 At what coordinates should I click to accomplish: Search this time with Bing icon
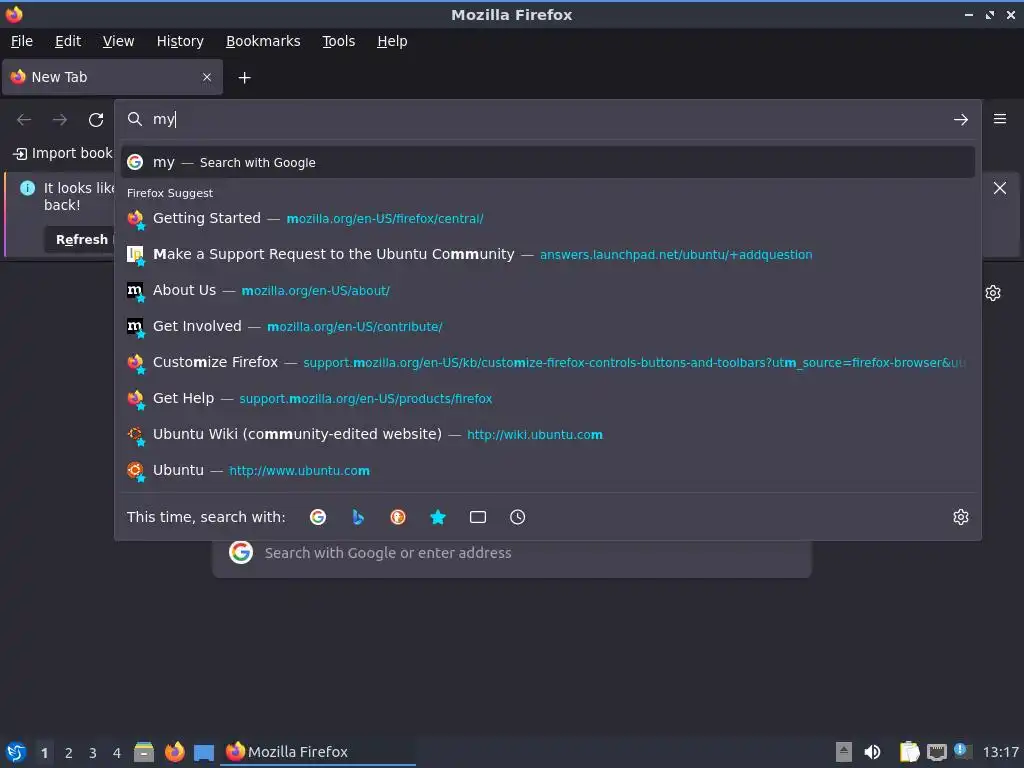tap(358, 517)
